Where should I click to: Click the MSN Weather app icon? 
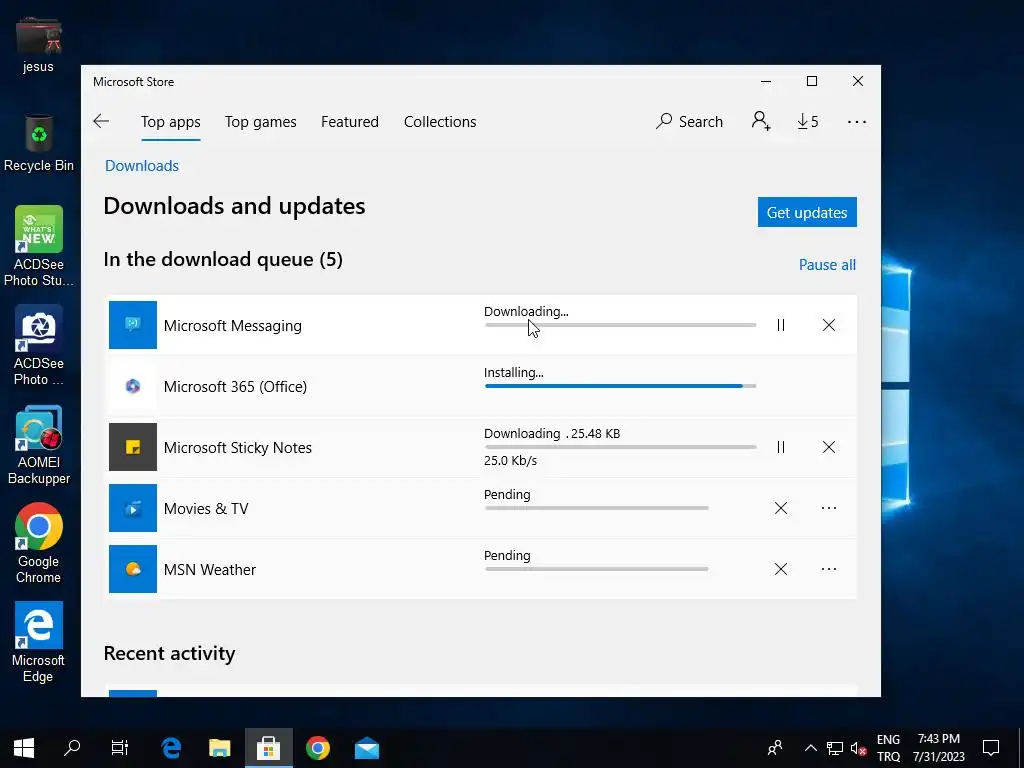[133, 569]
